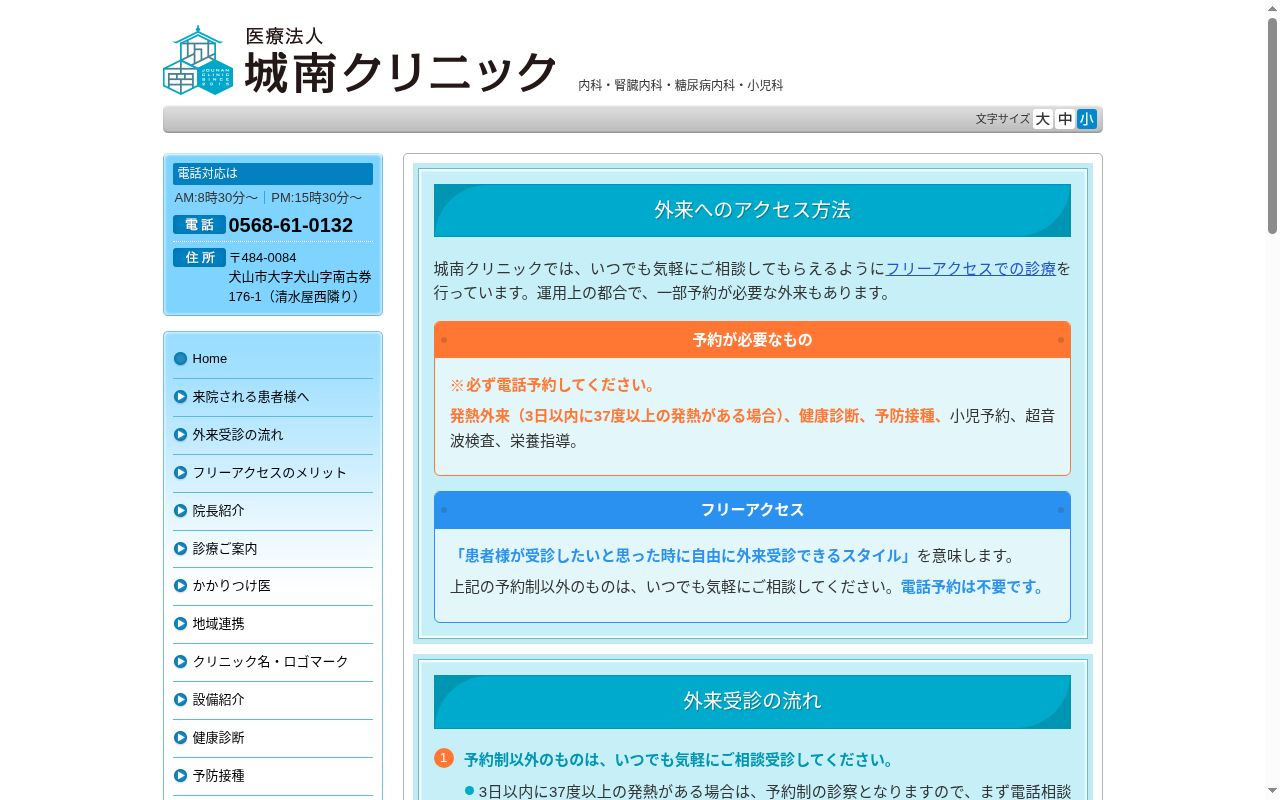Open the 院長紹介 page
Screen dimensions: 1280x800
273,511
